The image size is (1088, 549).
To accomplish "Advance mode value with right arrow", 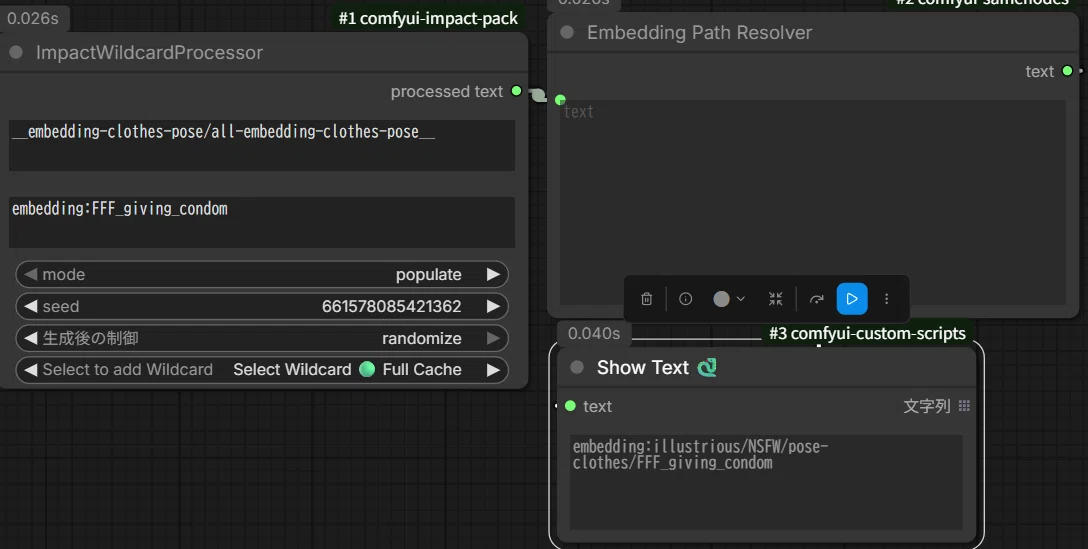I will [x=493, y=274].
